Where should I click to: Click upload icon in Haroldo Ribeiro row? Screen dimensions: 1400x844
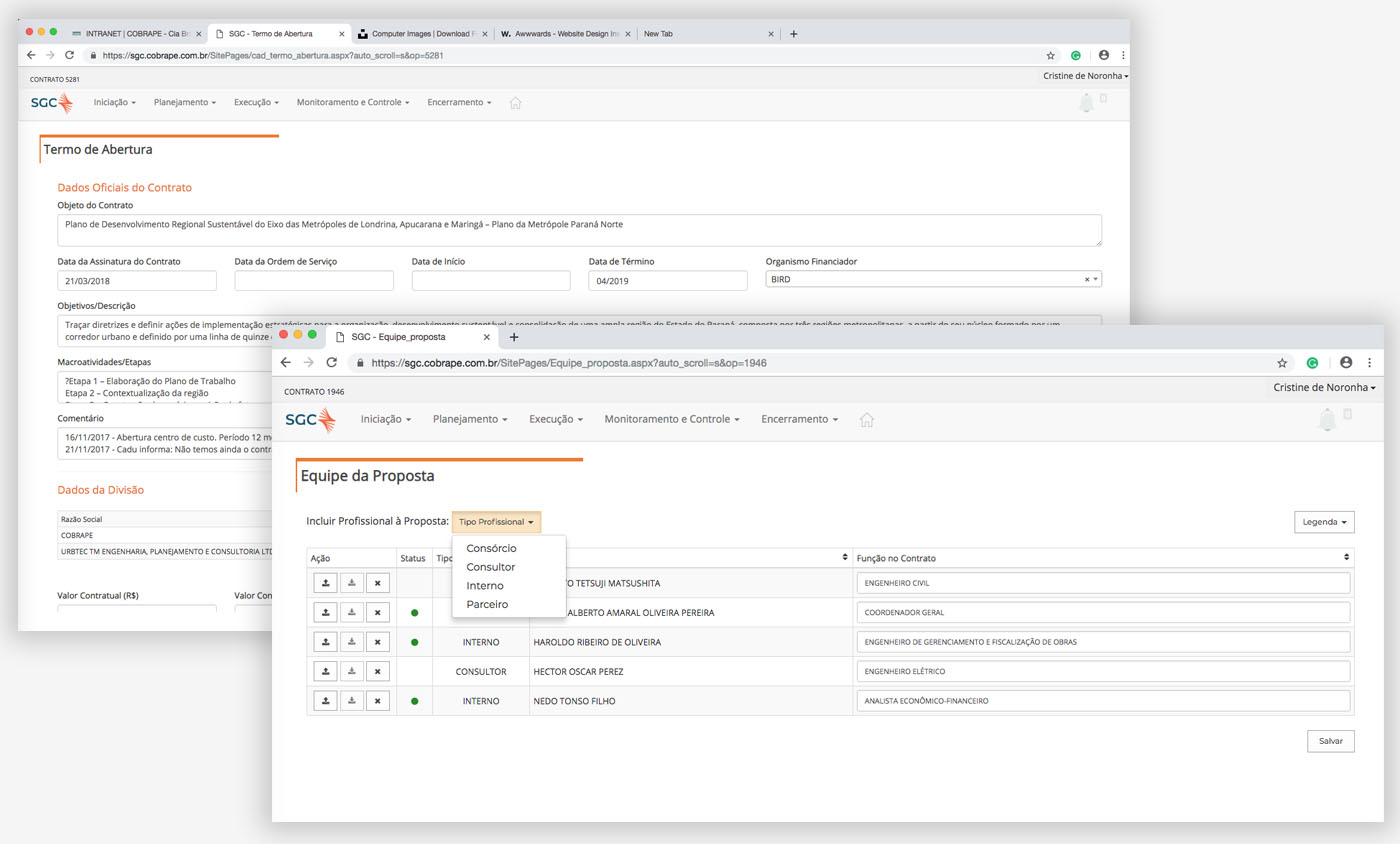(325, 642)
